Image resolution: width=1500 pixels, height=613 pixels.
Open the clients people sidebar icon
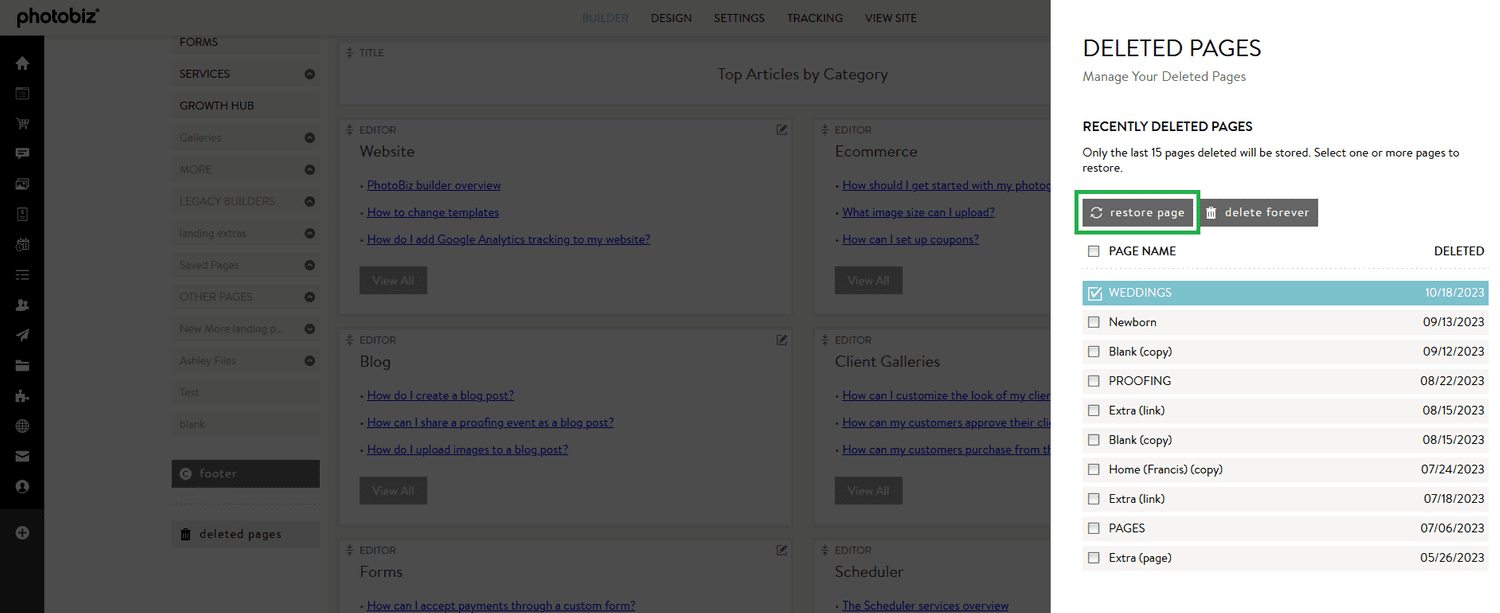pos(22,305)
